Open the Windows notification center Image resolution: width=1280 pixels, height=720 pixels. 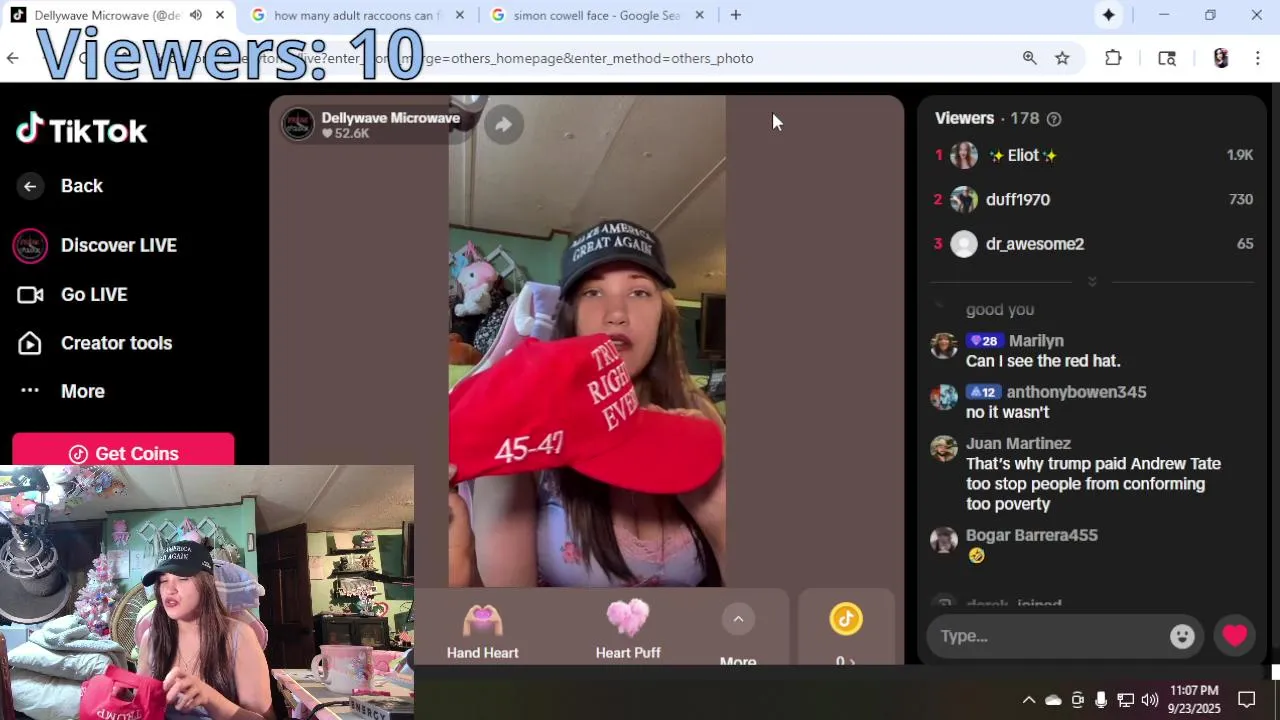click(1247, 700)
